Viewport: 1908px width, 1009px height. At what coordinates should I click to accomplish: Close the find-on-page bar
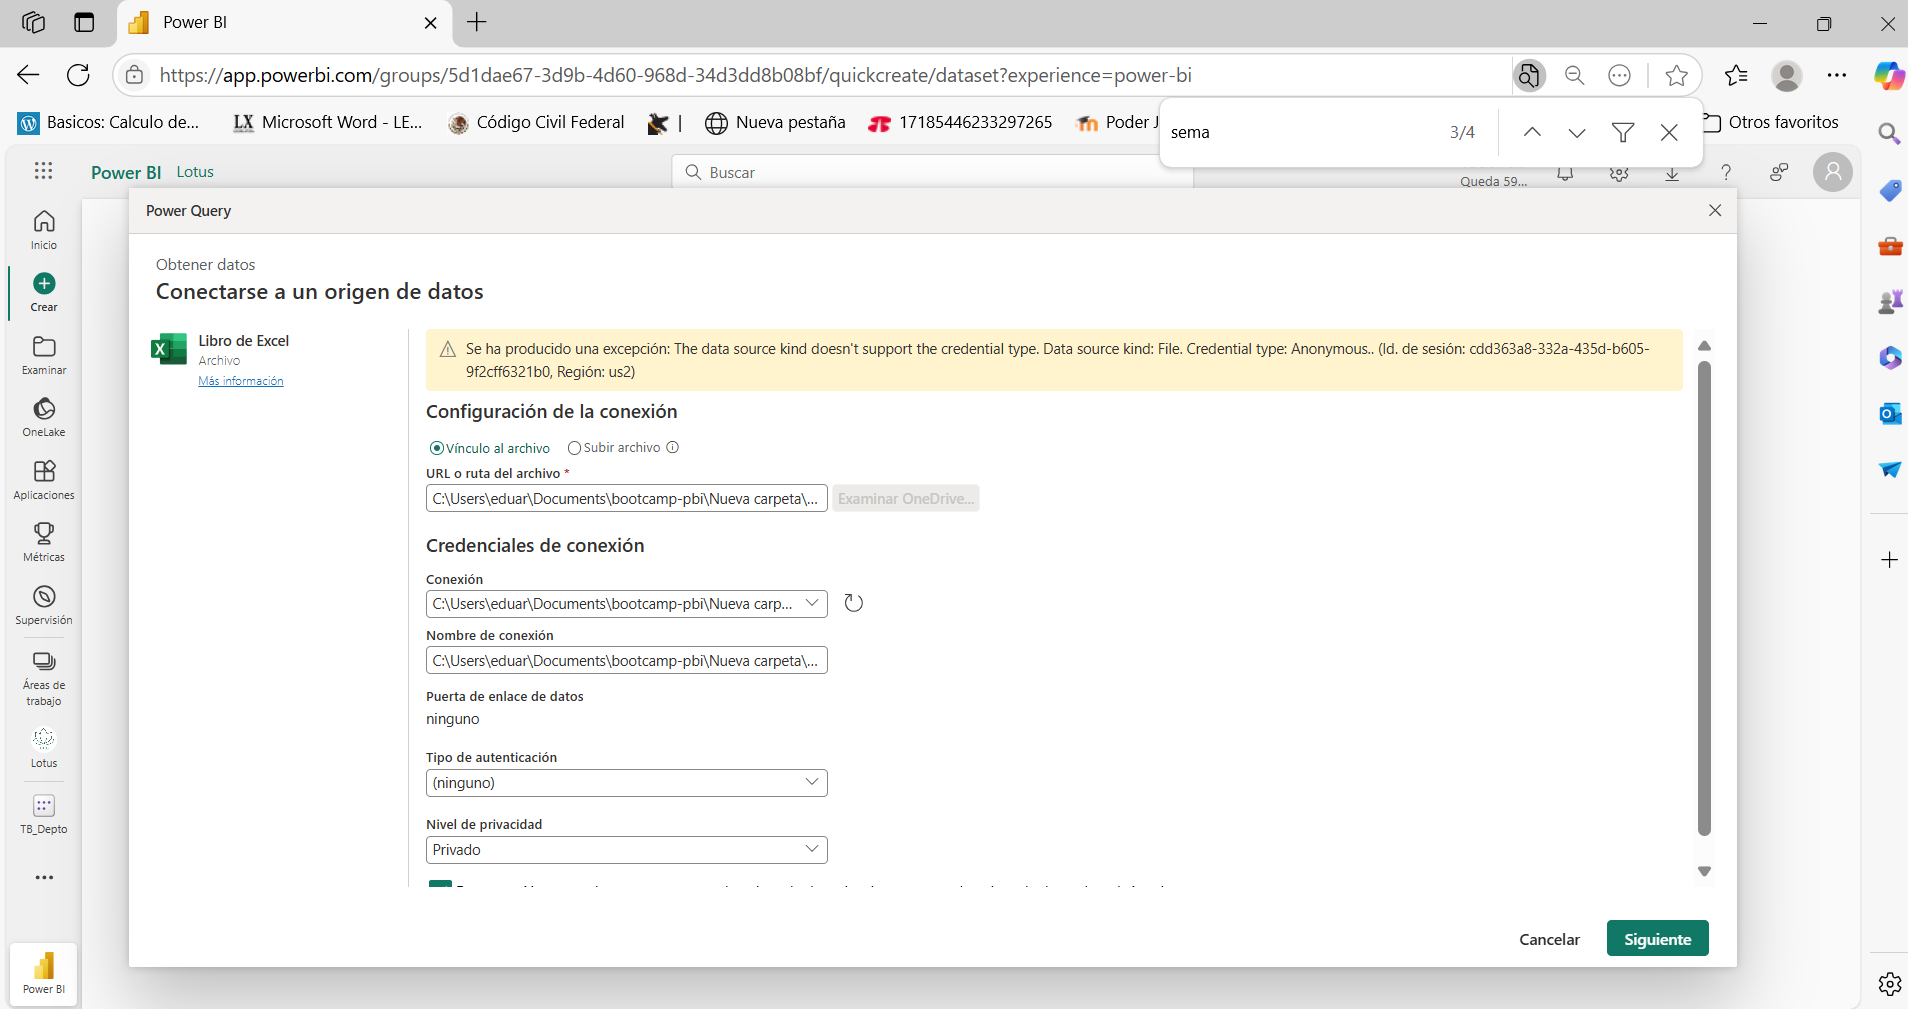coord(1669,132)
